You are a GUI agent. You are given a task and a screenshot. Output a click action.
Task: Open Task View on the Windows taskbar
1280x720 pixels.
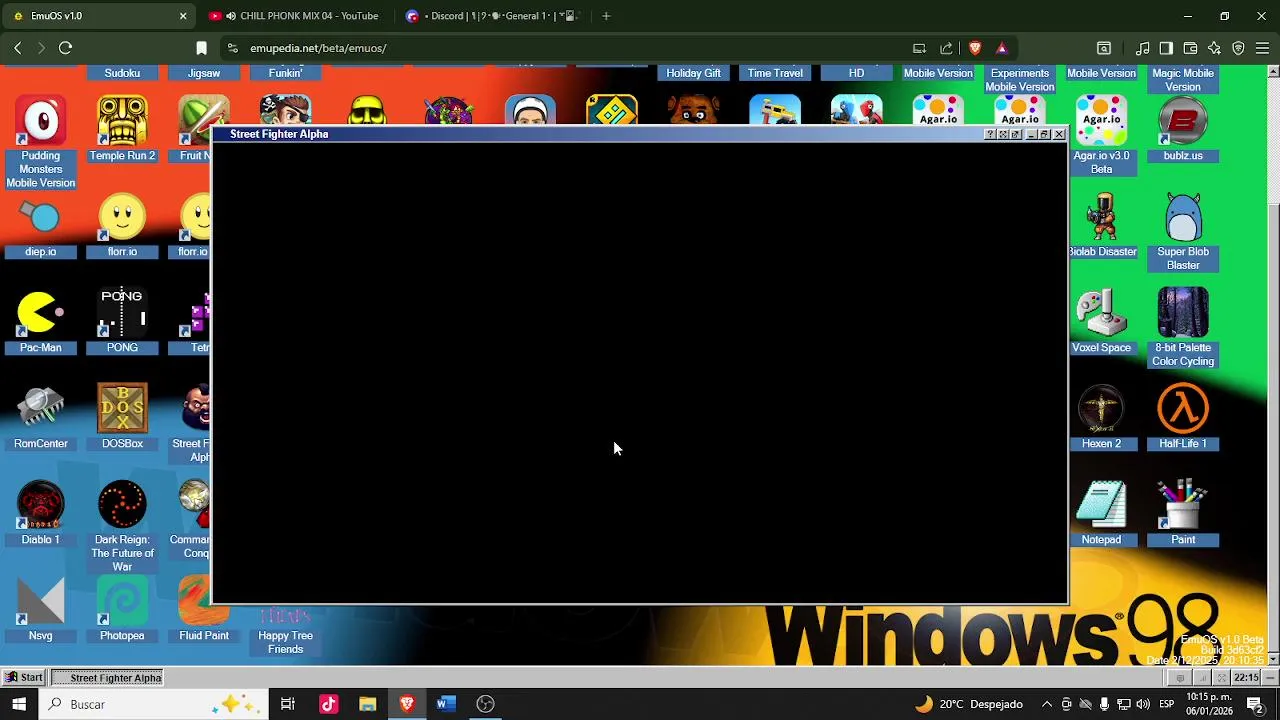pyautogui.click(x=288, y=704)
